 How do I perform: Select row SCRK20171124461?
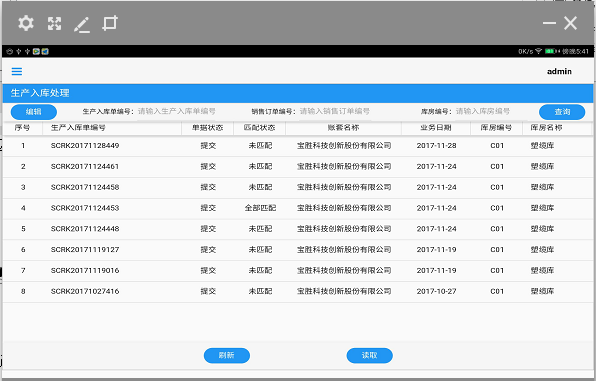(298, 167)
